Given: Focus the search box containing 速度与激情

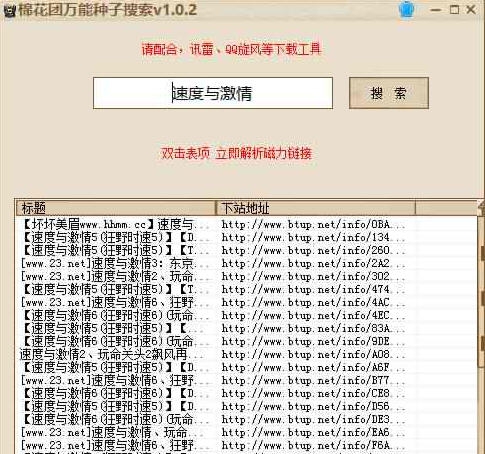Looking at the screenshot, I should pyautogui.click(x=213, y=93).
